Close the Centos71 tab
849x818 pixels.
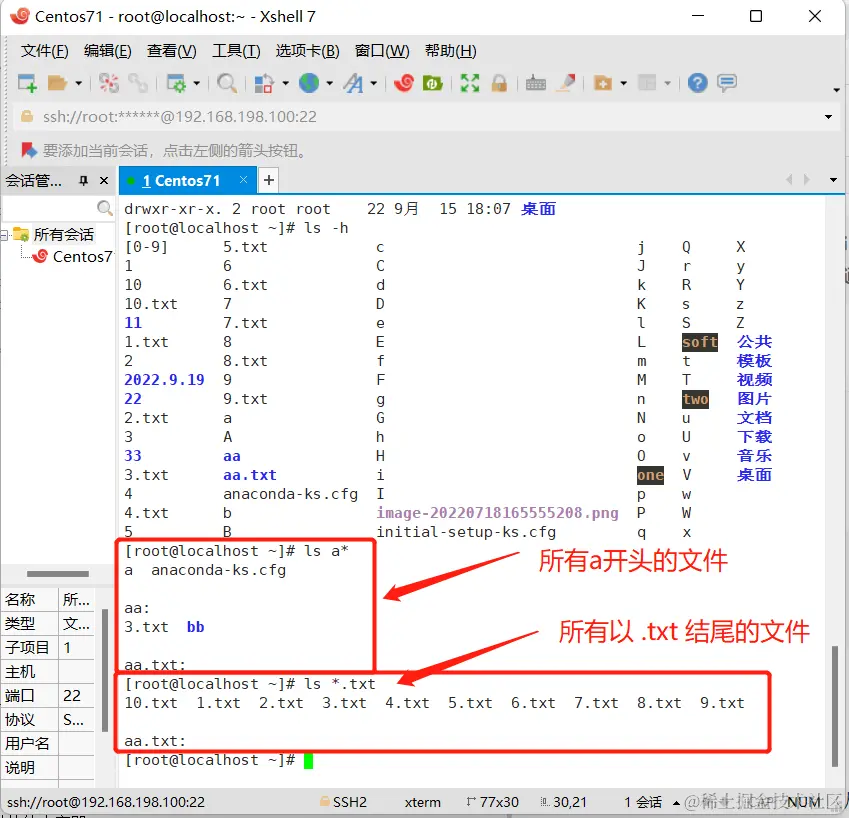[x=243, y=180]
